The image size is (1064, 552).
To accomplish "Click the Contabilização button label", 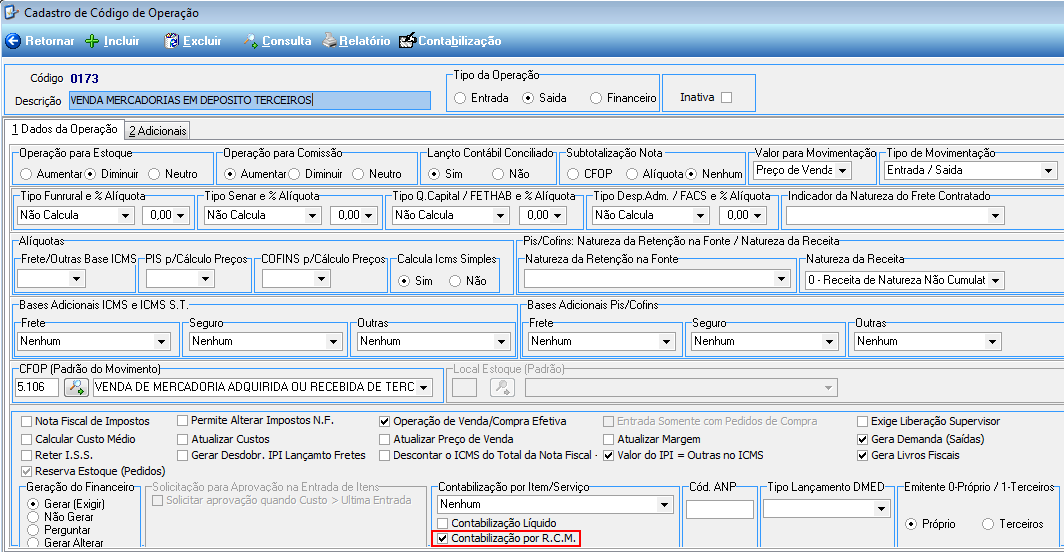I will pyautogui.click(x=459, y=41).
